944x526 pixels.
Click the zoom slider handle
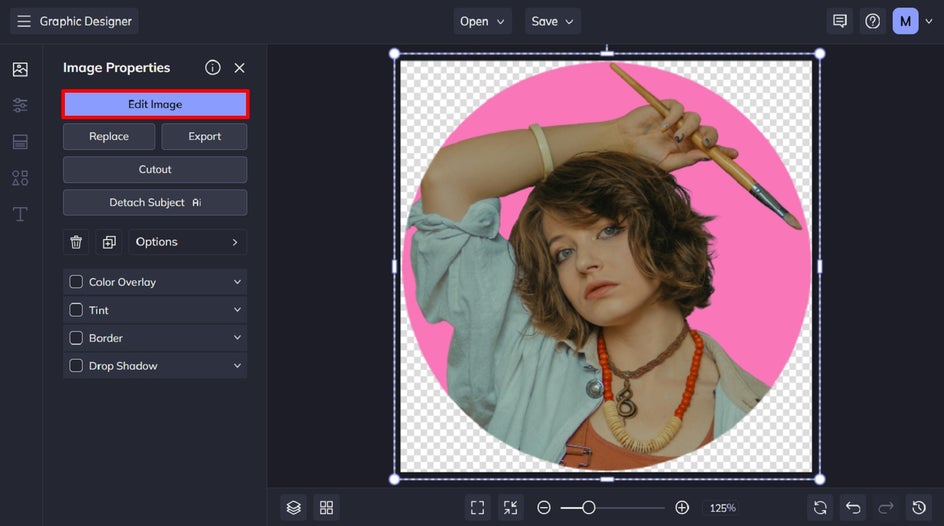(589, 508)
